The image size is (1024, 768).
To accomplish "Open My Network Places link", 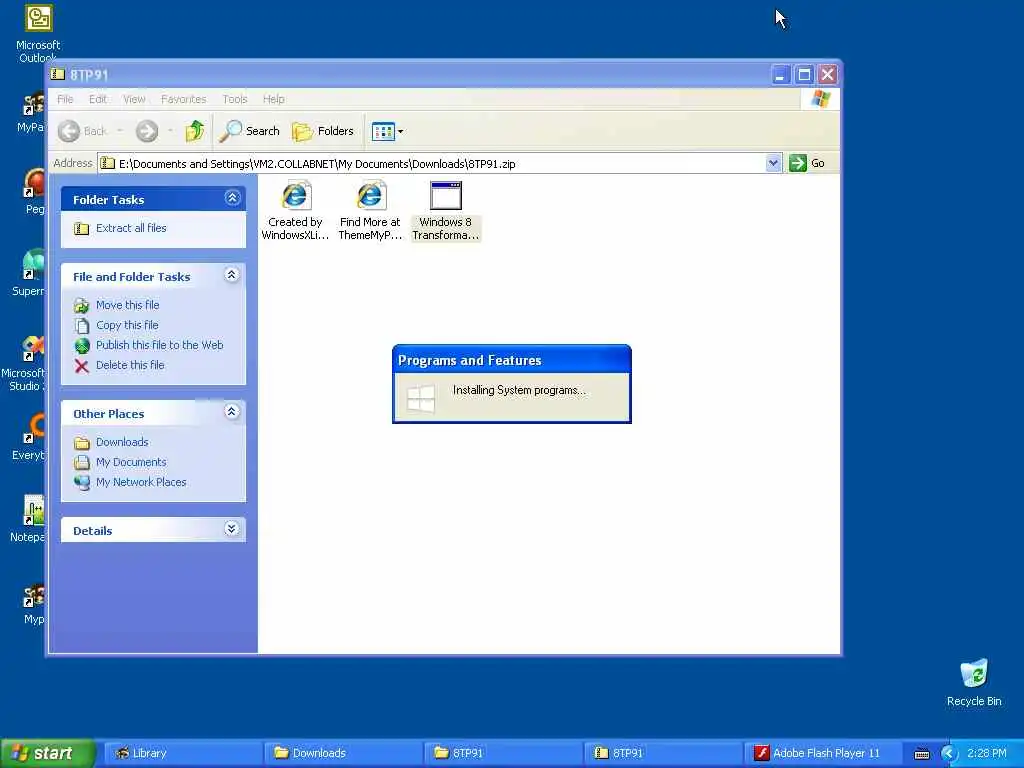I will [141, 482].
